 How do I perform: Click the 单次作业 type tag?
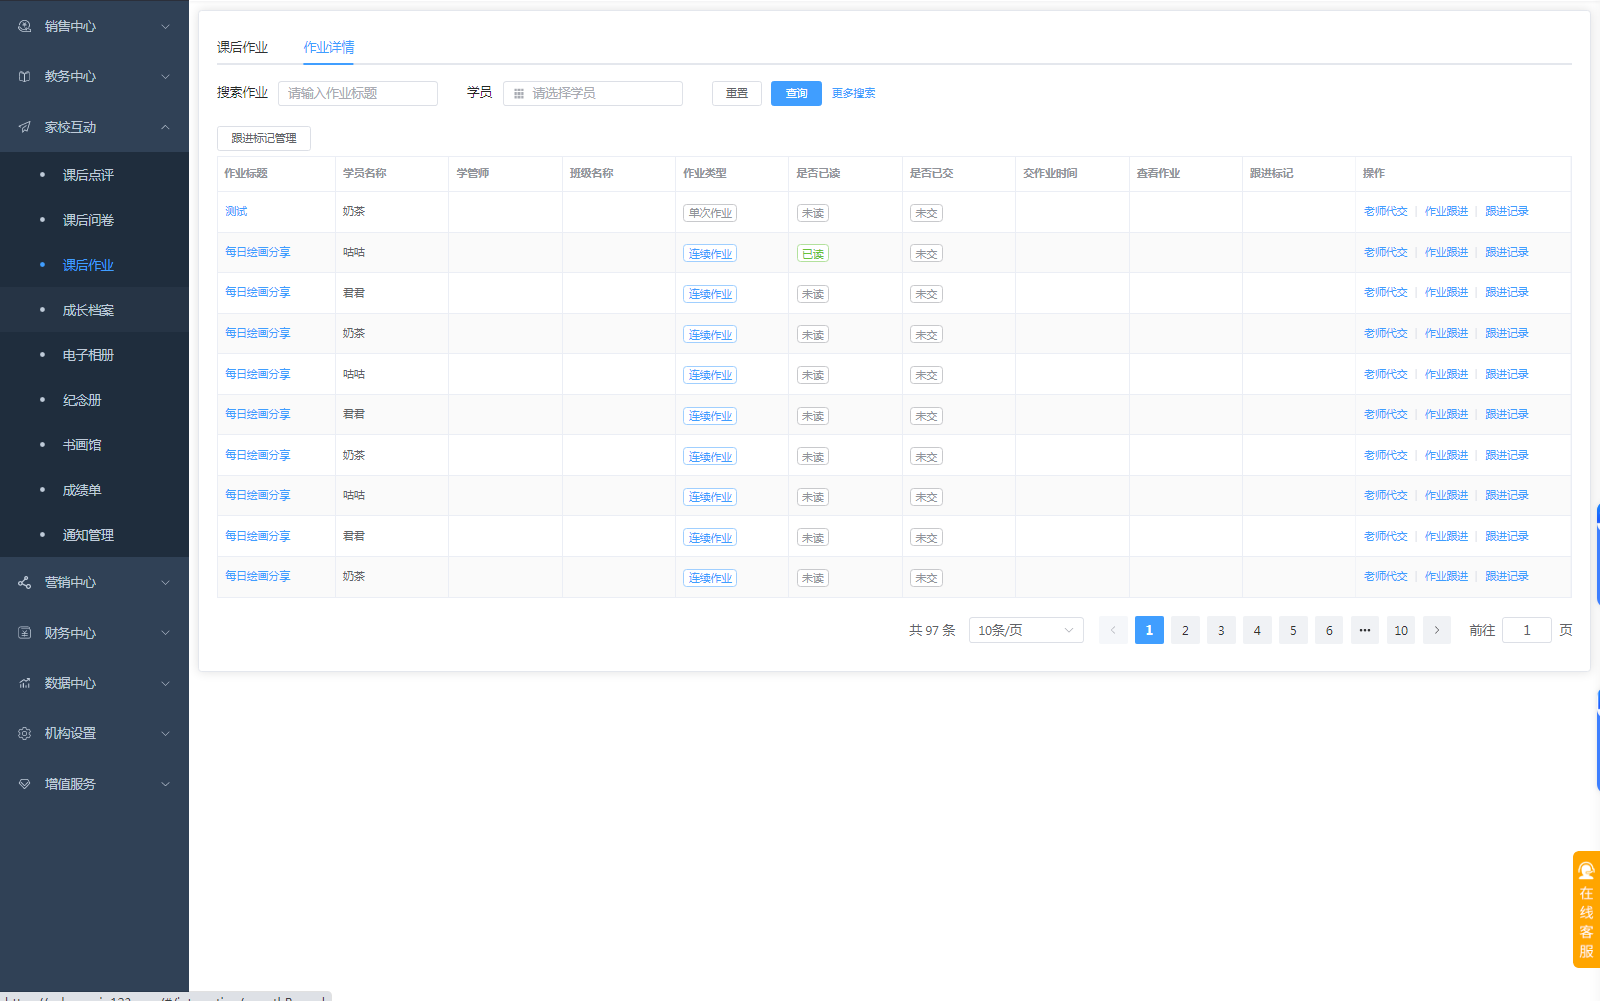[x=711, y=213]
